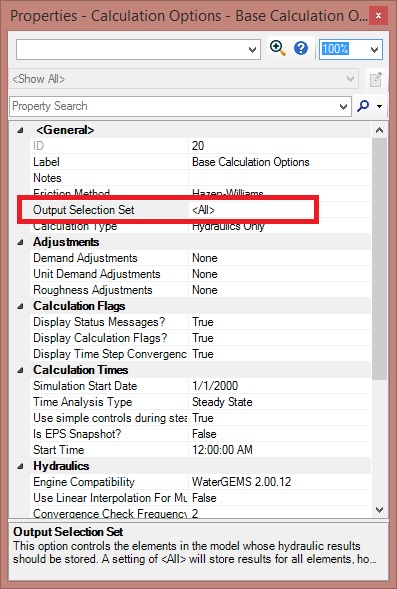Click None value for Unit Demand Adjustments
Screen dimensions: 397x589
pos(205,274)
